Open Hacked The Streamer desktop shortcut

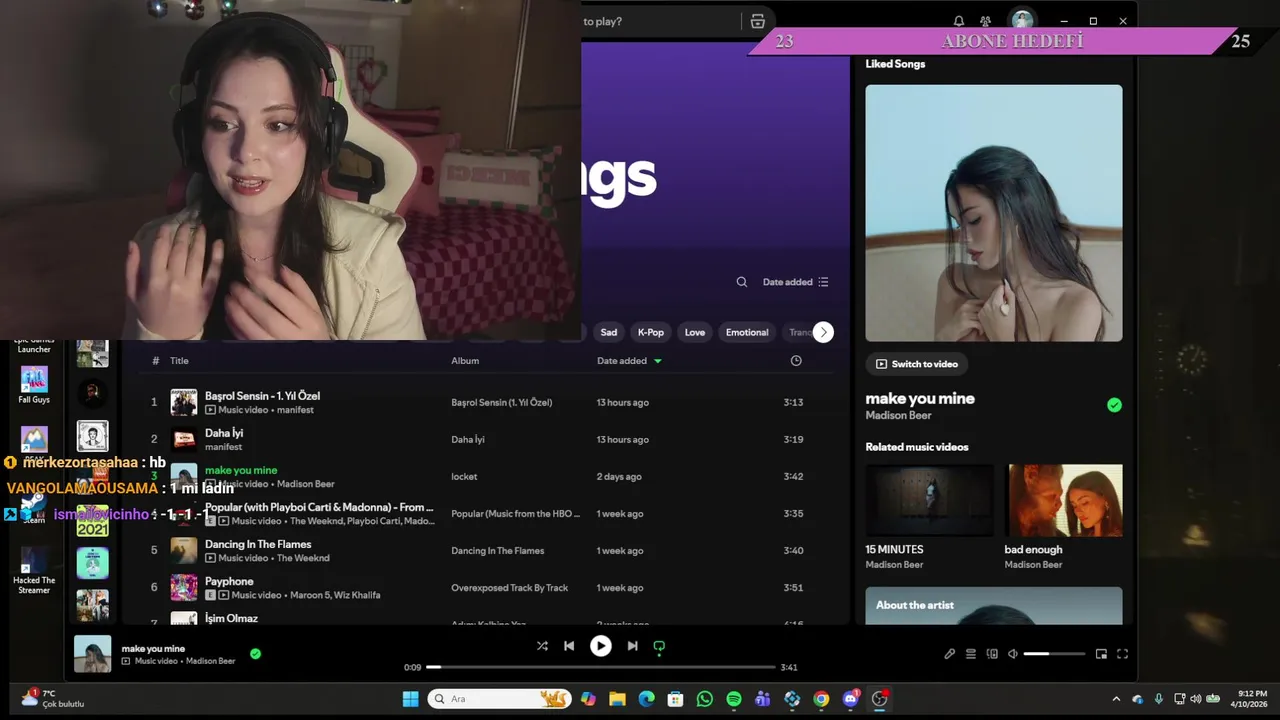34,572
